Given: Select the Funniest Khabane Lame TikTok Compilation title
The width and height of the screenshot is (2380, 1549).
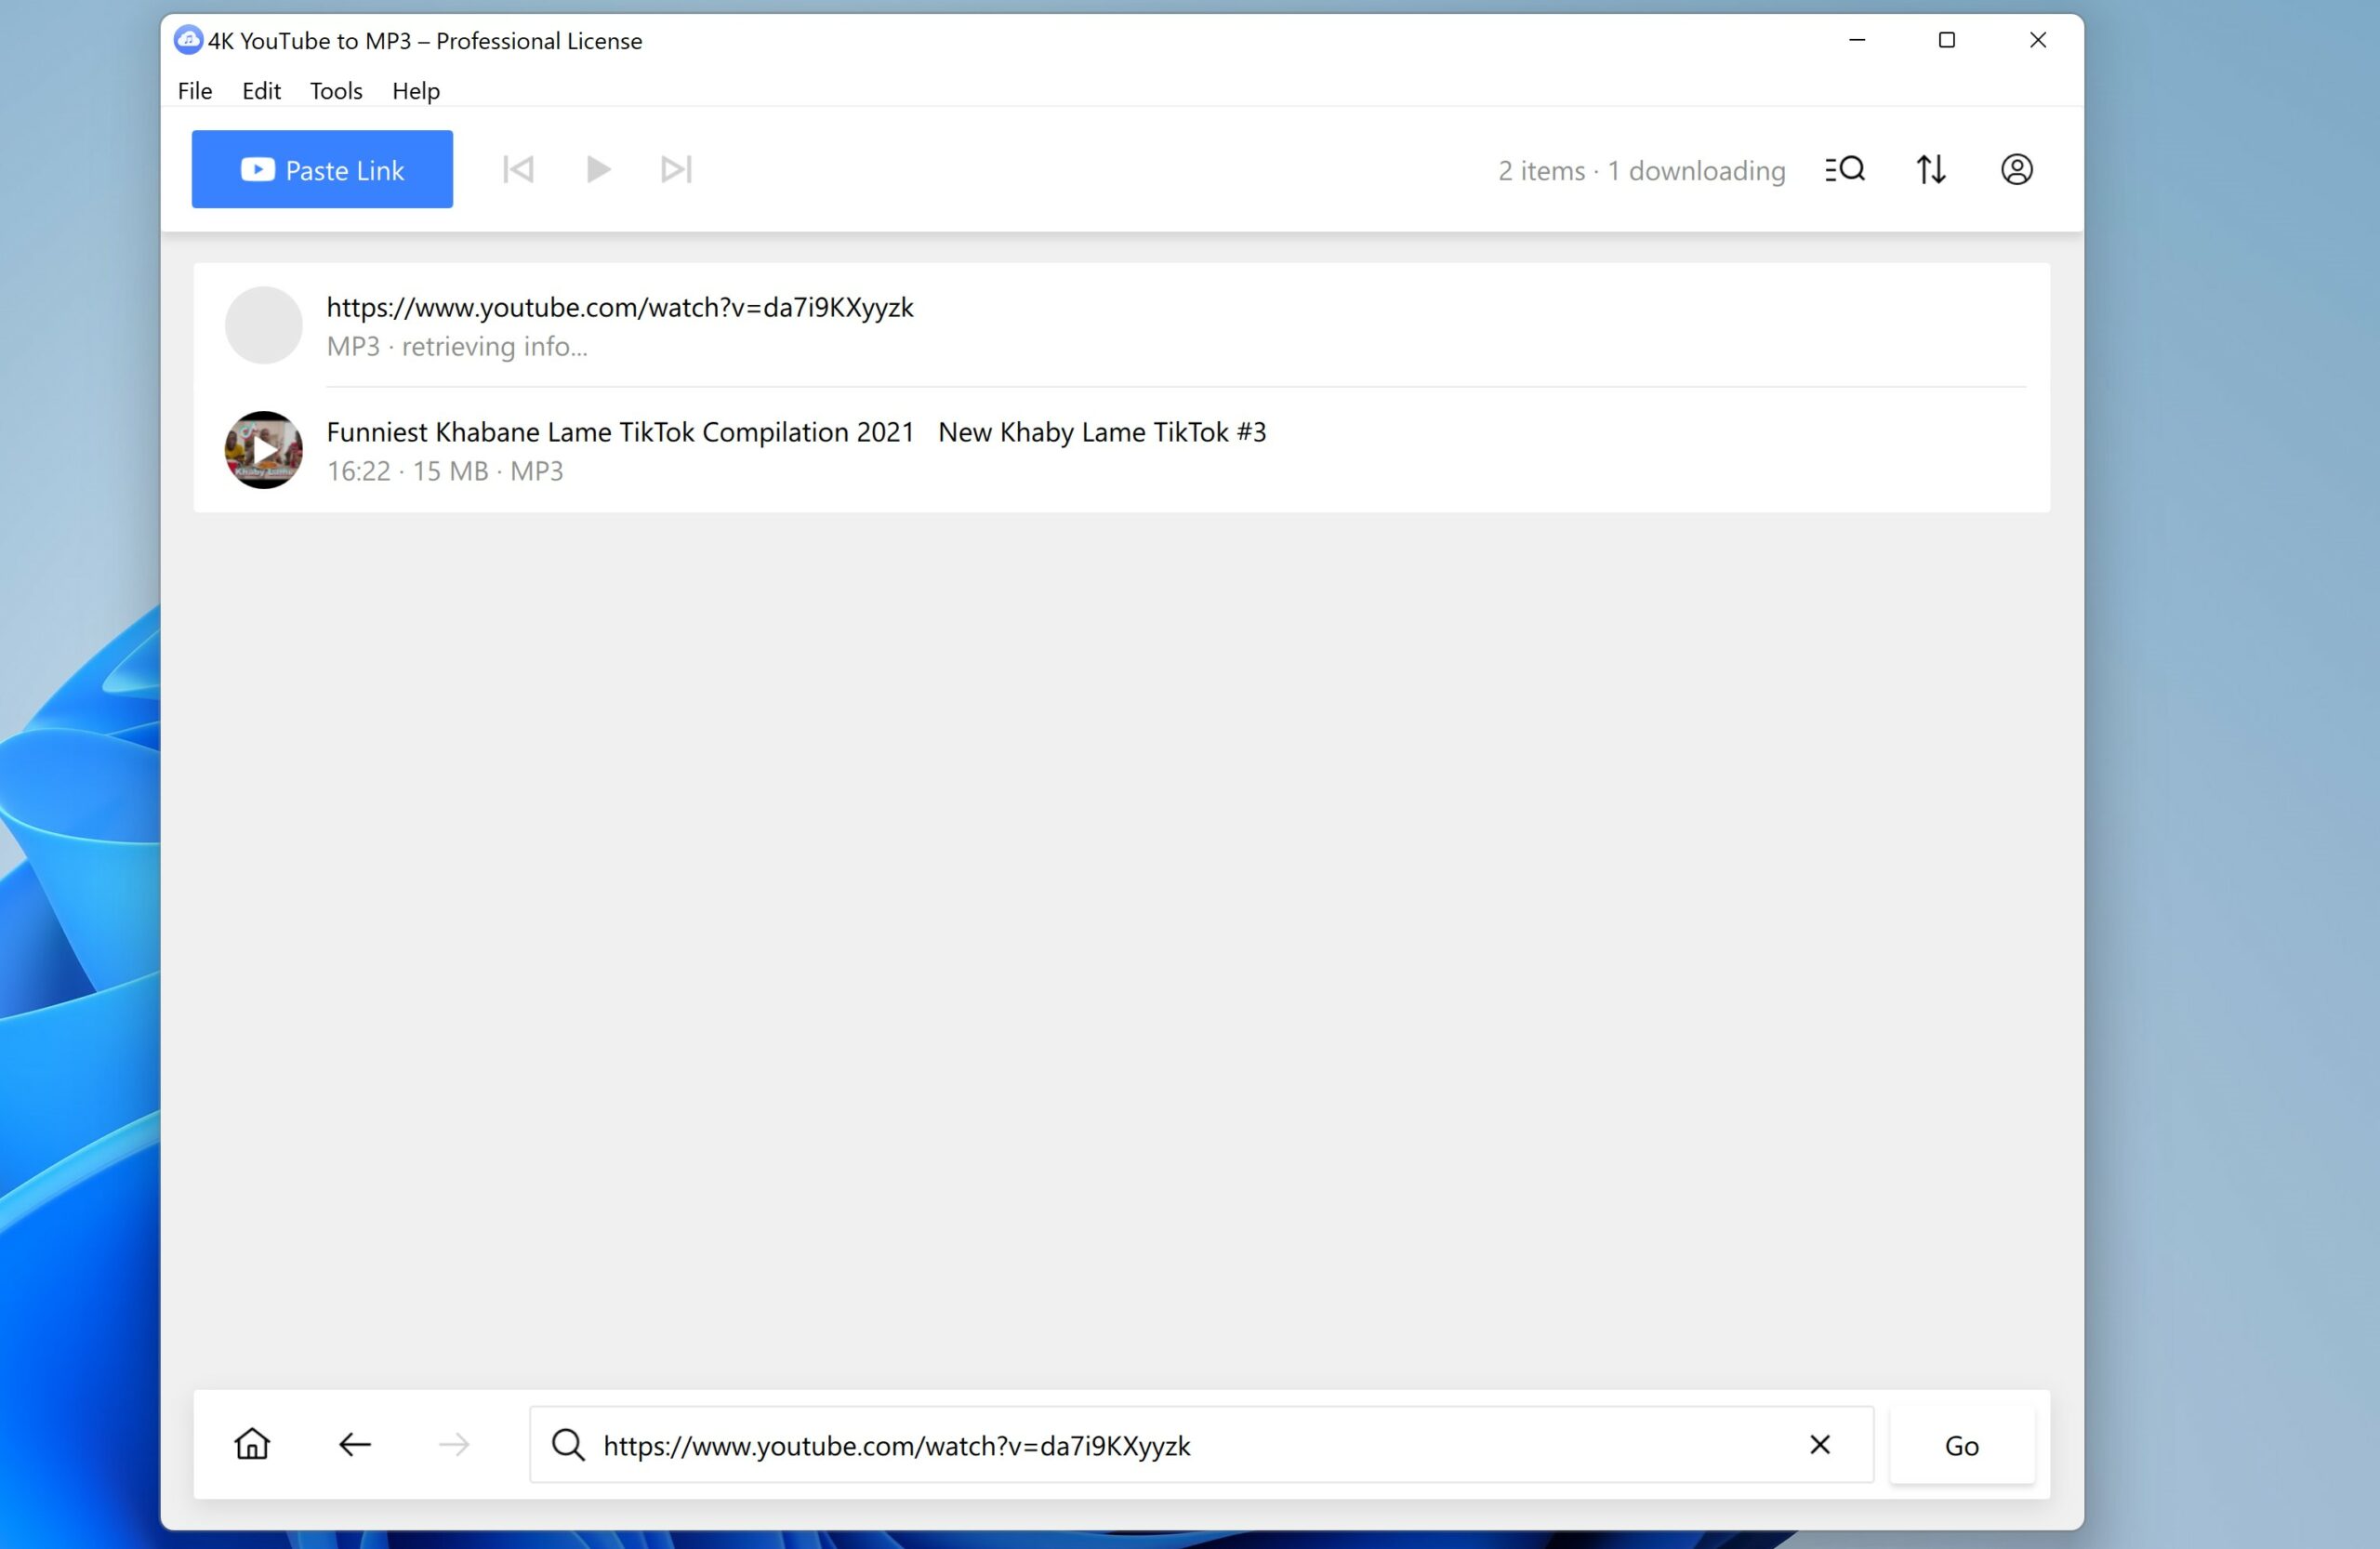Looking at the screenshot, I should tap(796, 432).
